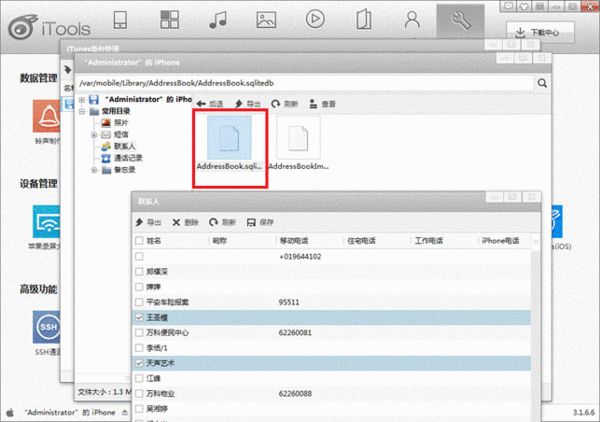Select the AddressBookImages file

(298, 143)
